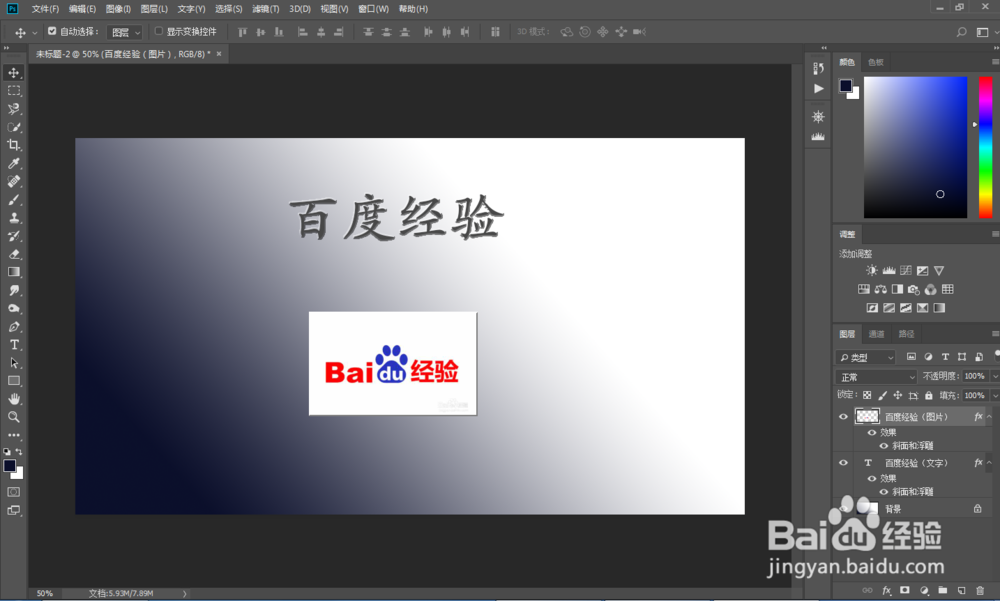
Task: Collapse effects of 百度经验（文字）layer
Action: tap(989, 463)
